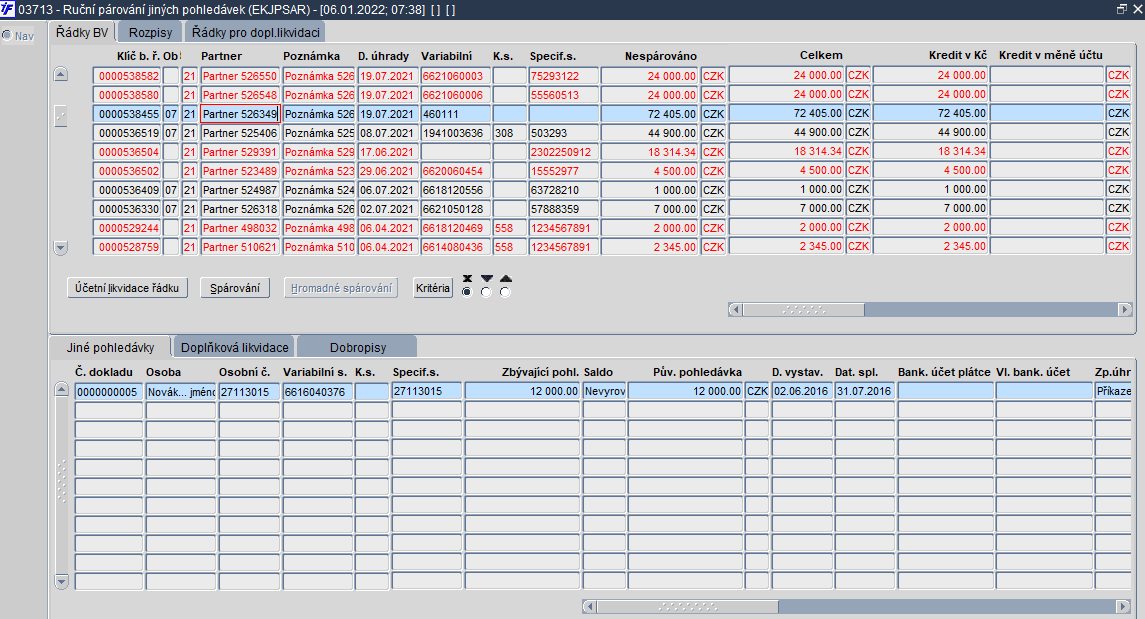Click right arrow of upper horizontal scrollbar
The height and width of the screenshot is (619, 1145).
(x=1125, y=310)
